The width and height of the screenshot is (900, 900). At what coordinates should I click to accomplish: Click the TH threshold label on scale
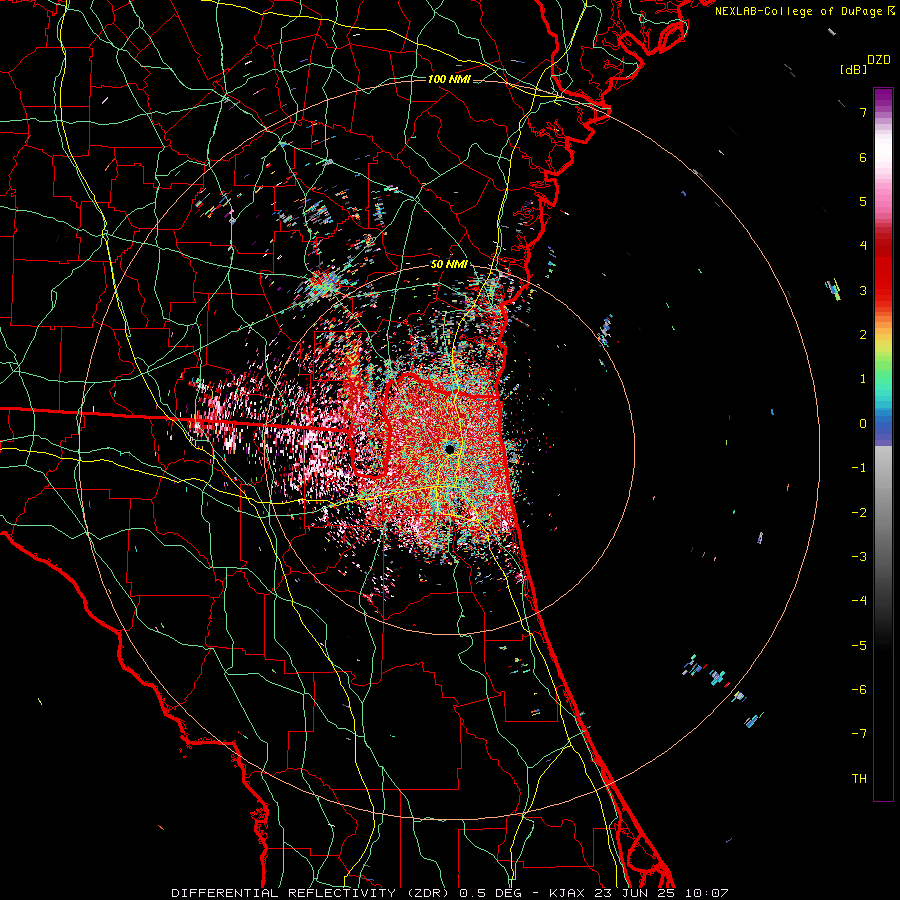(x=859, y=778)
